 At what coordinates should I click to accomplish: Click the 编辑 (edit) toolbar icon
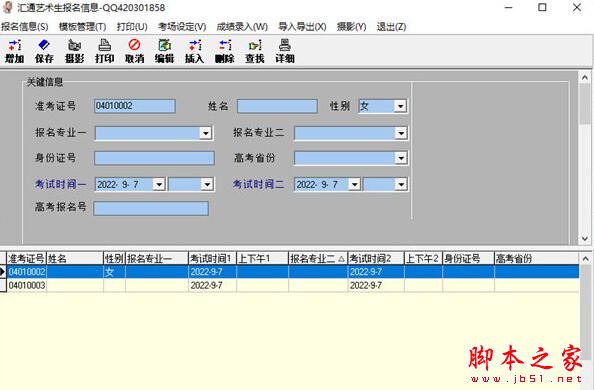[x=164, y=51]
